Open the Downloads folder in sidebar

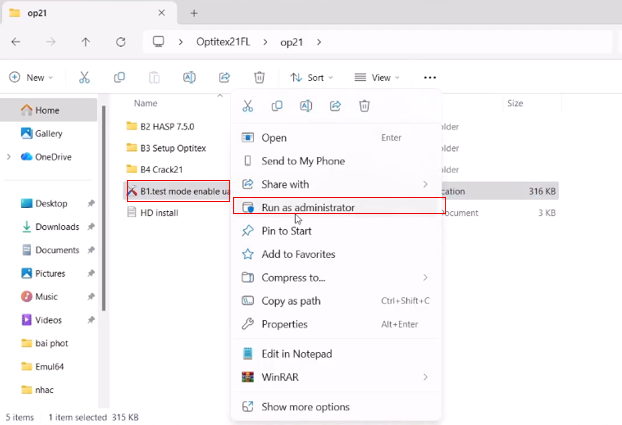[x=56, y=227]
